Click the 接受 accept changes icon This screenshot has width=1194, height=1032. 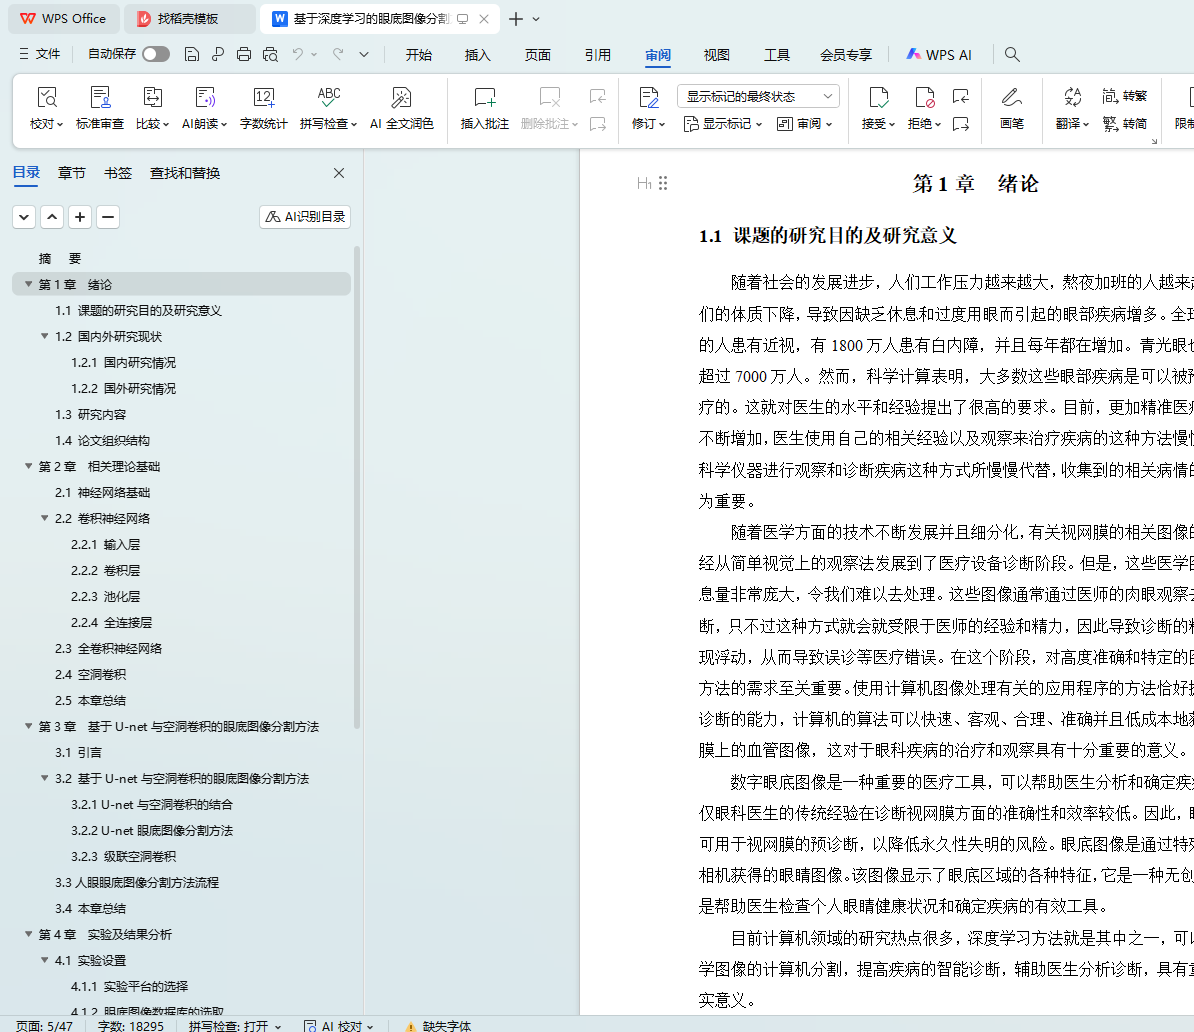pyautogui.click(x=878, y=98)
